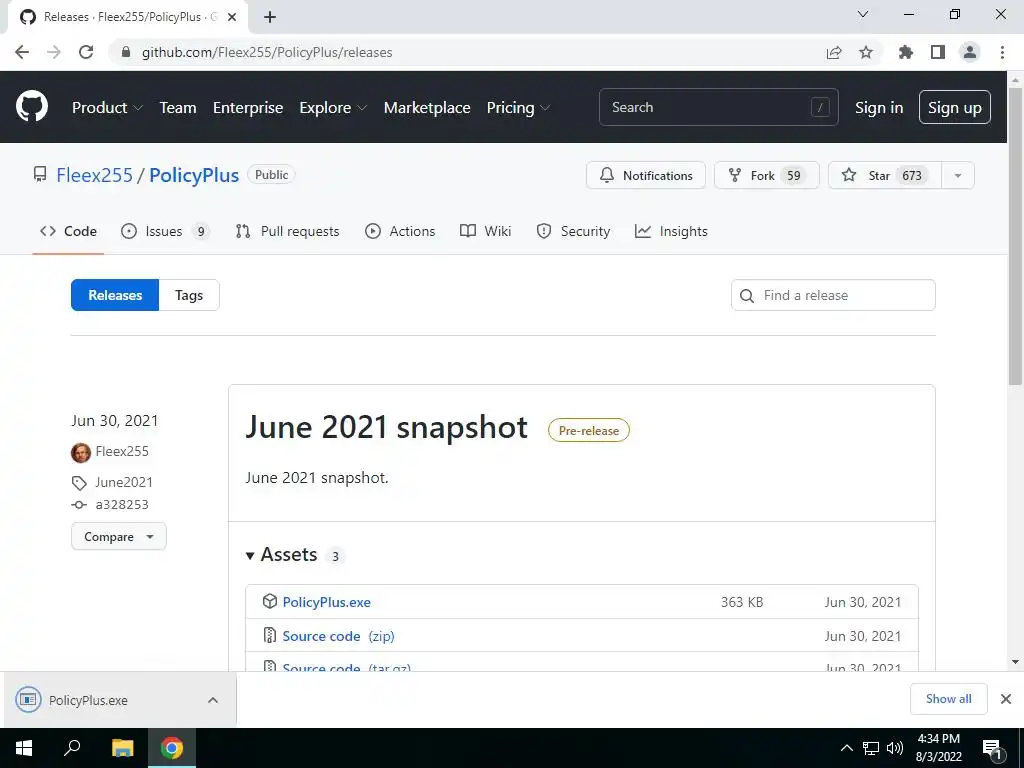Close the downloads bar
Image resolution: width=1024 pixels, height=768 pixels.
1006,699
